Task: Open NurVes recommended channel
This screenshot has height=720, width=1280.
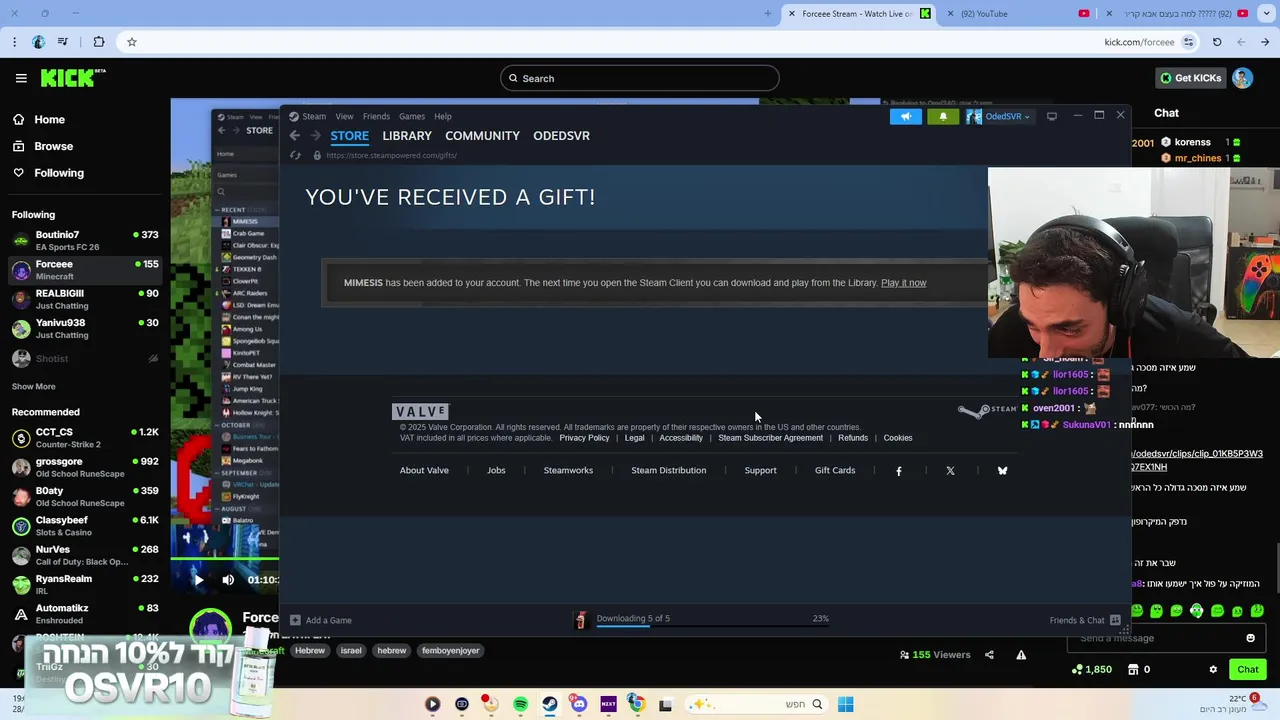Action: click(85, 555)
